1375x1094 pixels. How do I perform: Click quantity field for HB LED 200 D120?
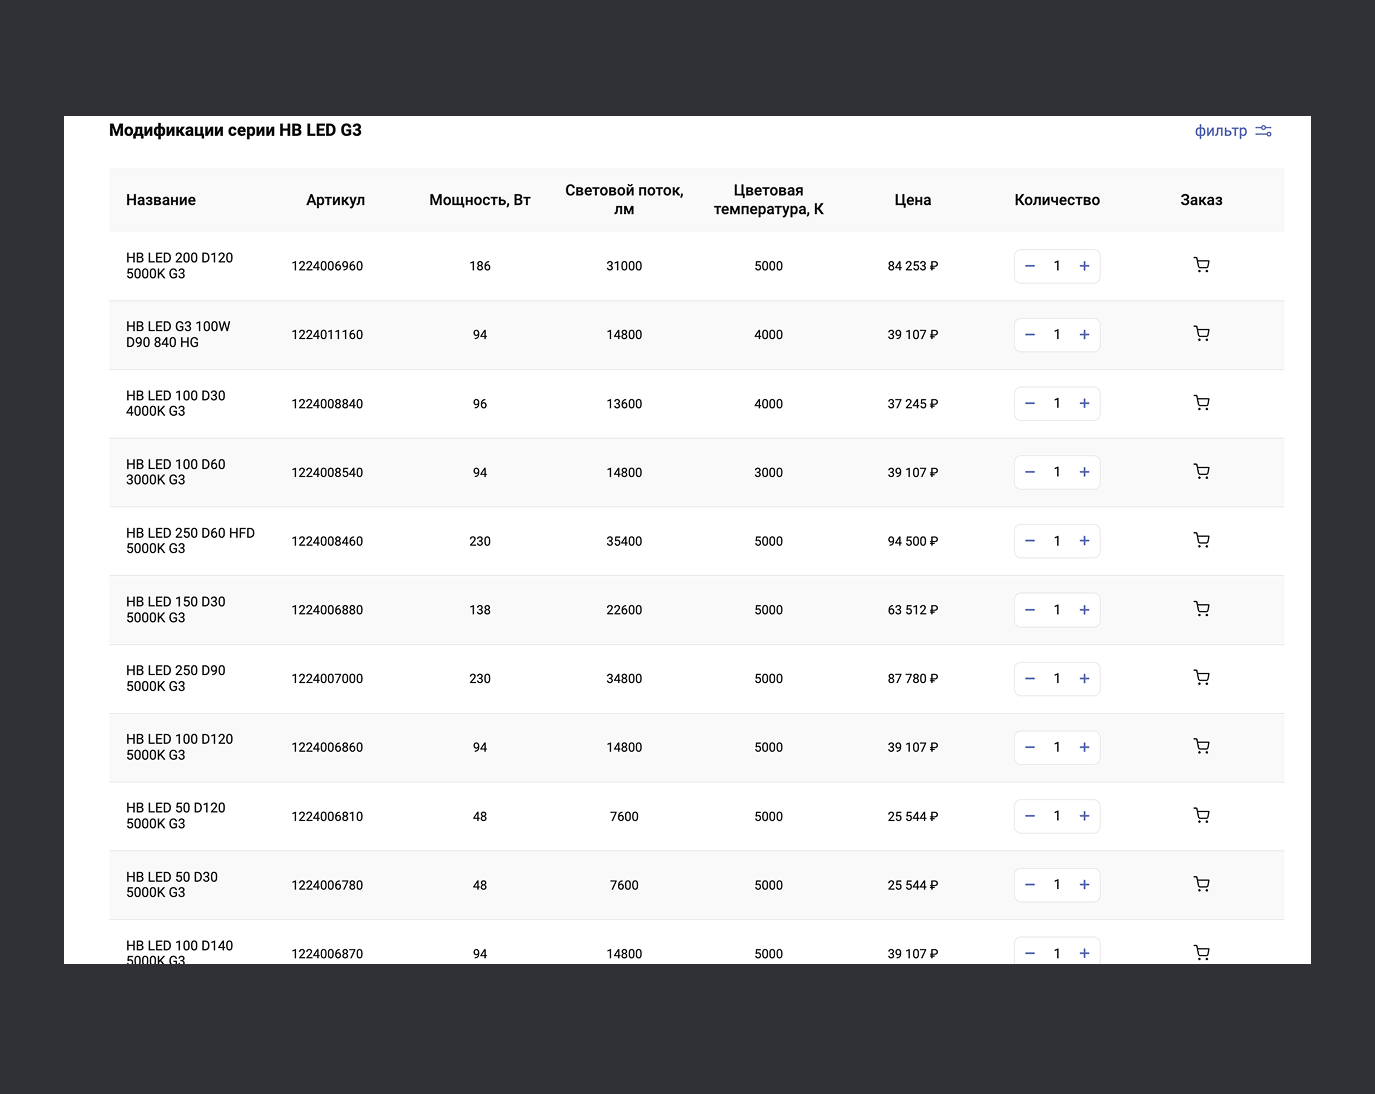pos(1057,266)
